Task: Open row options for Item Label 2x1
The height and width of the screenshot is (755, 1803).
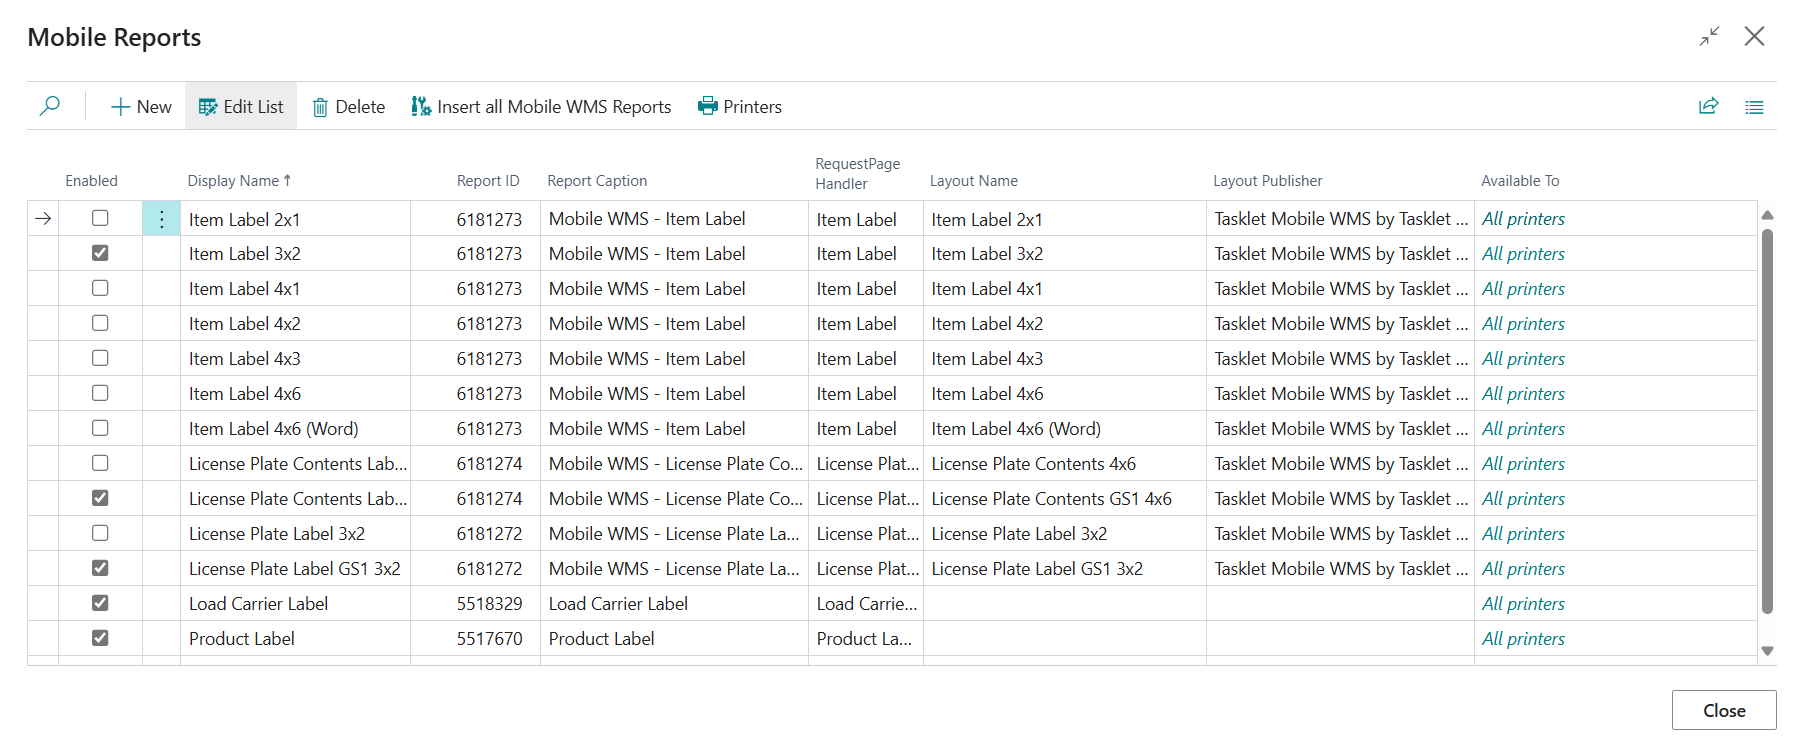Action: (x=162, y=219)
